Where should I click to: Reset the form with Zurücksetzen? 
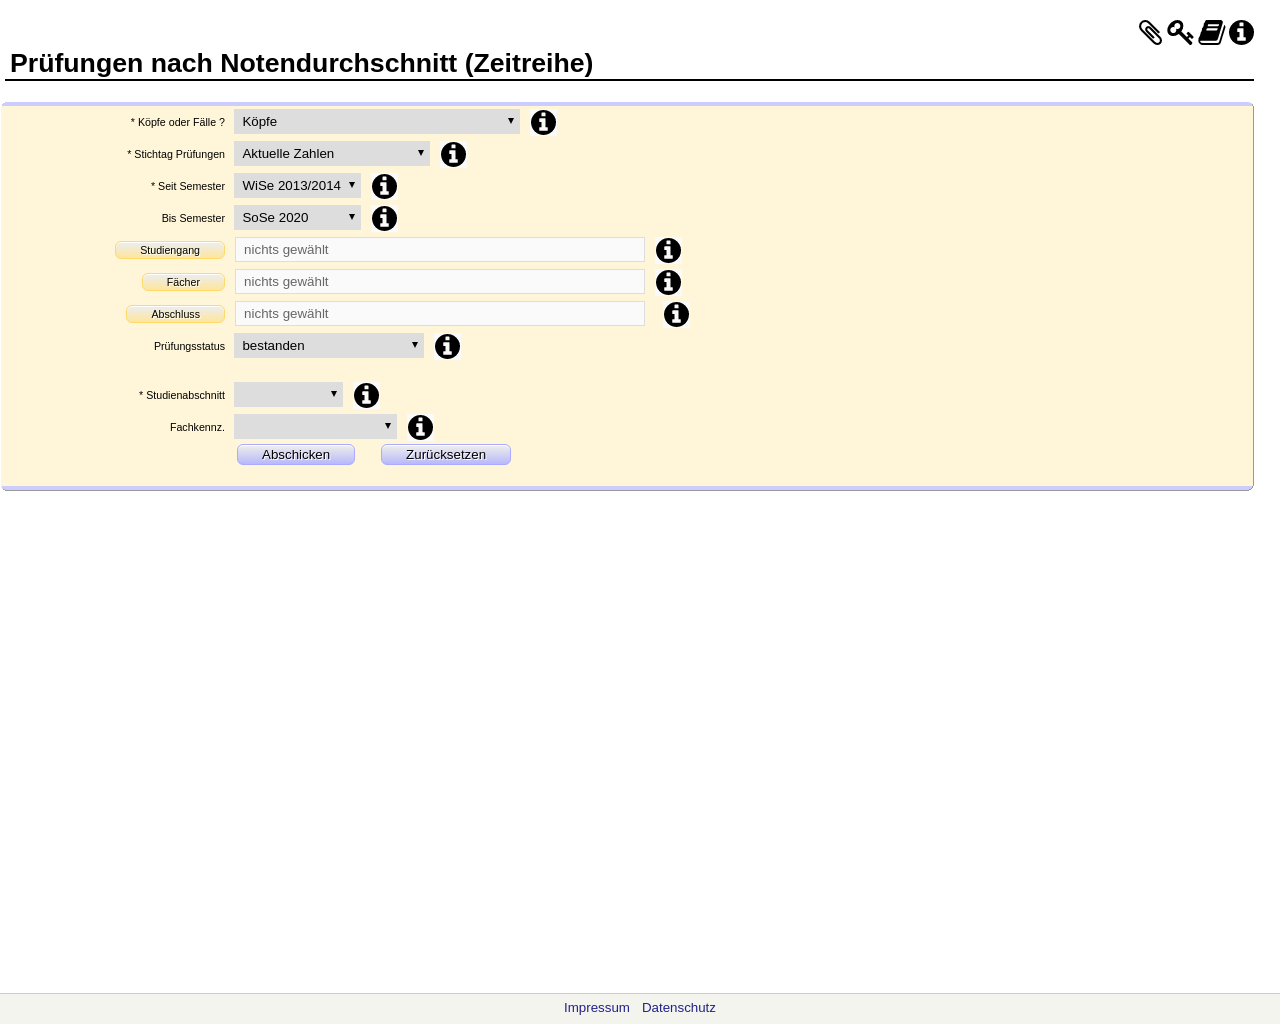click(x=446, y=454)
